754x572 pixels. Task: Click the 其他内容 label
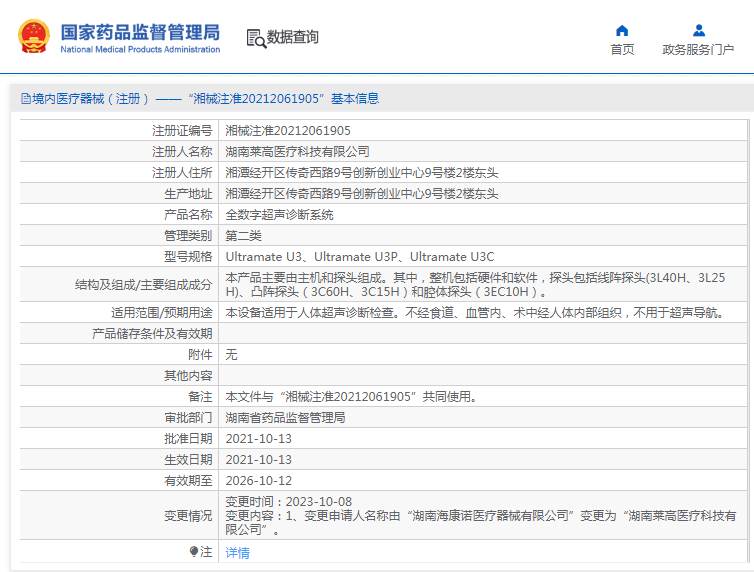tap(188, 376)
